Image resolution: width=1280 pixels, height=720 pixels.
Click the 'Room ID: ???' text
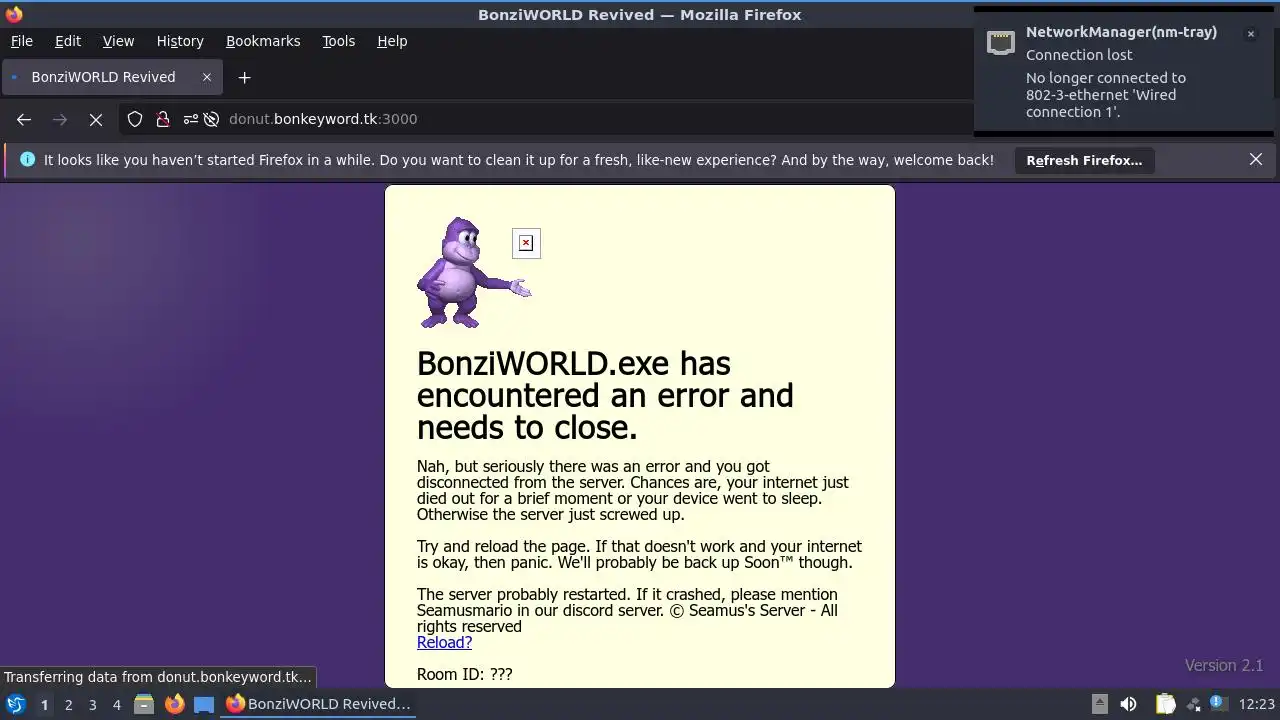pyautogui.click(x=464, y=674)
